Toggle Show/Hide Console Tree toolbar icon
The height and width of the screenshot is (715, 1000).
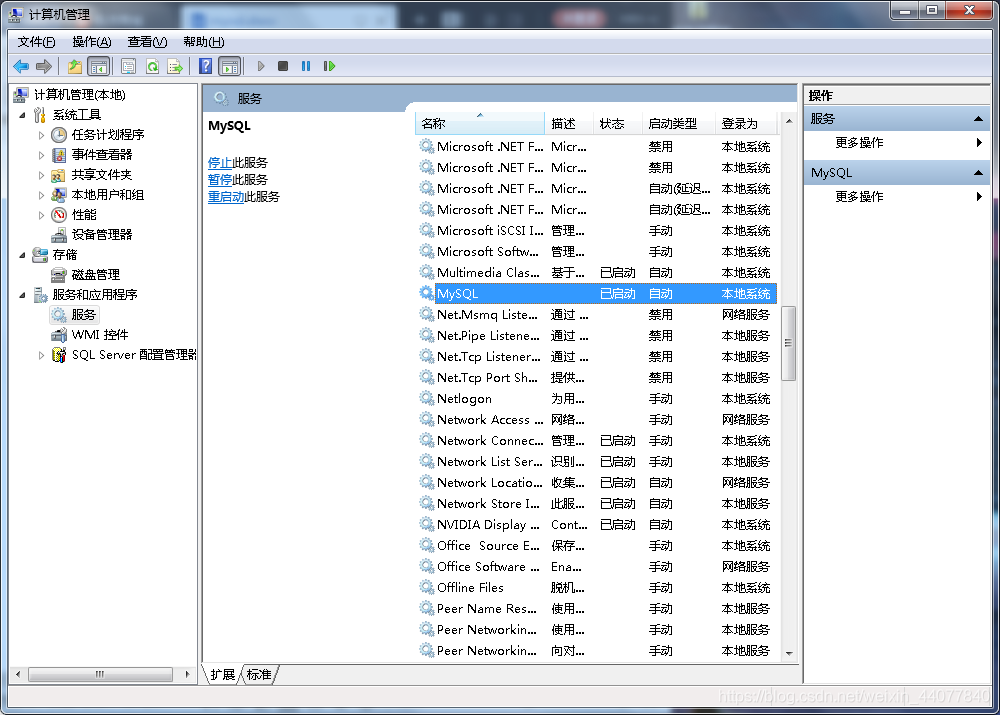pyautogui.click(x=98, y=66)
